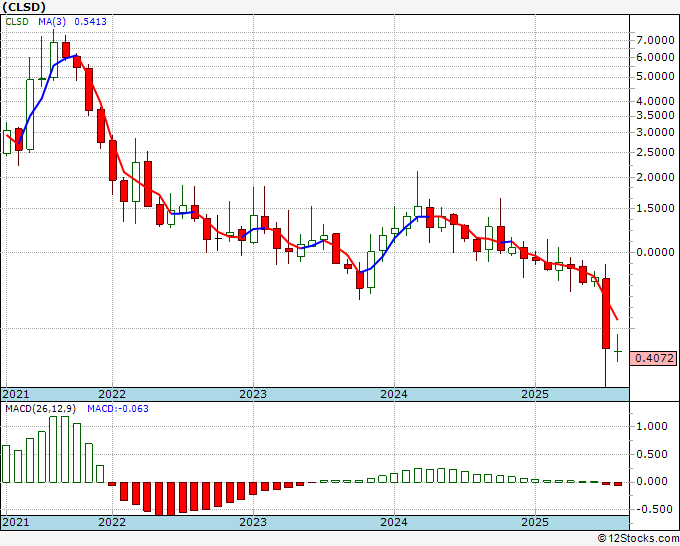This screenshot has height=546, width=680.
Task: Click the MACD:-0.063 value label
Action: [x=118, y=409]
